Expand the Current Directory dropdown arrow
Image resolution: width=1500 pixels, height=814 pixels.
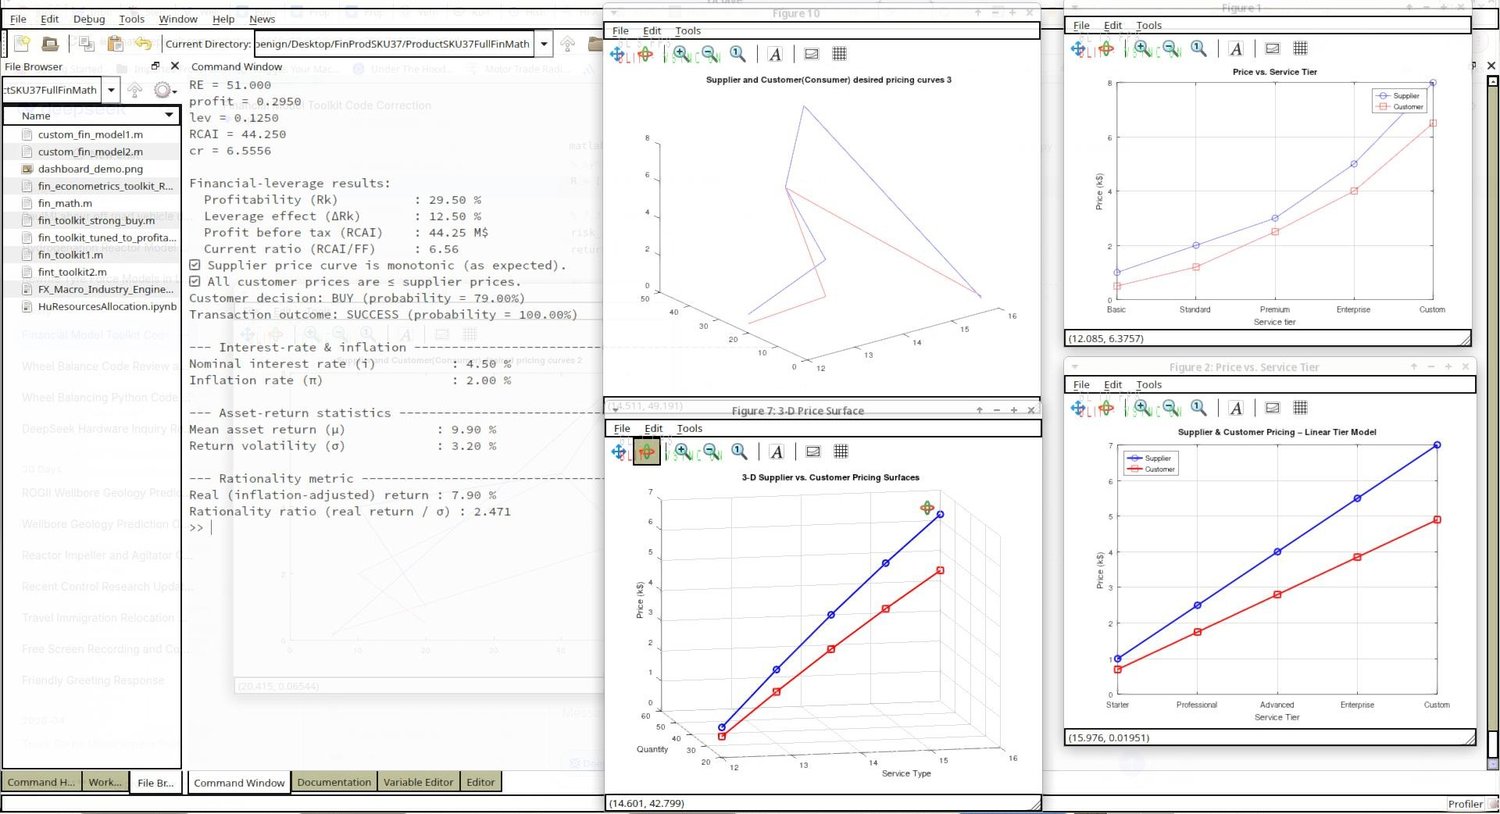(544, 44)
